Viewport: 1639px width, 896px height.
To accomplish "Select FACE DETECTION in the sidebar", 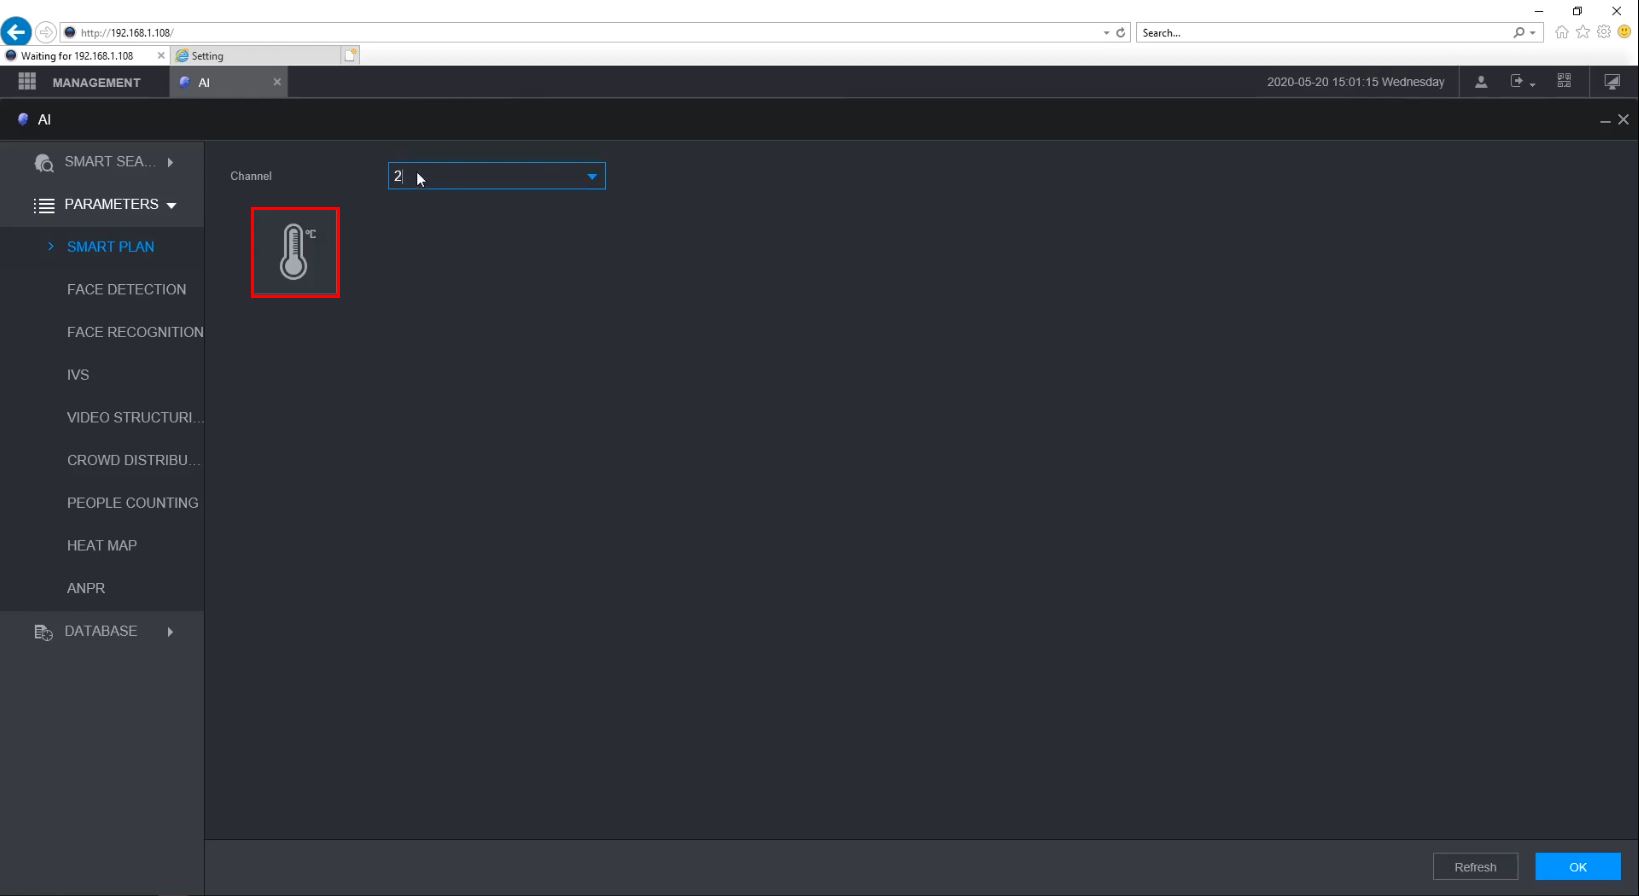I will pyautogui.click(x=126, y=289).
